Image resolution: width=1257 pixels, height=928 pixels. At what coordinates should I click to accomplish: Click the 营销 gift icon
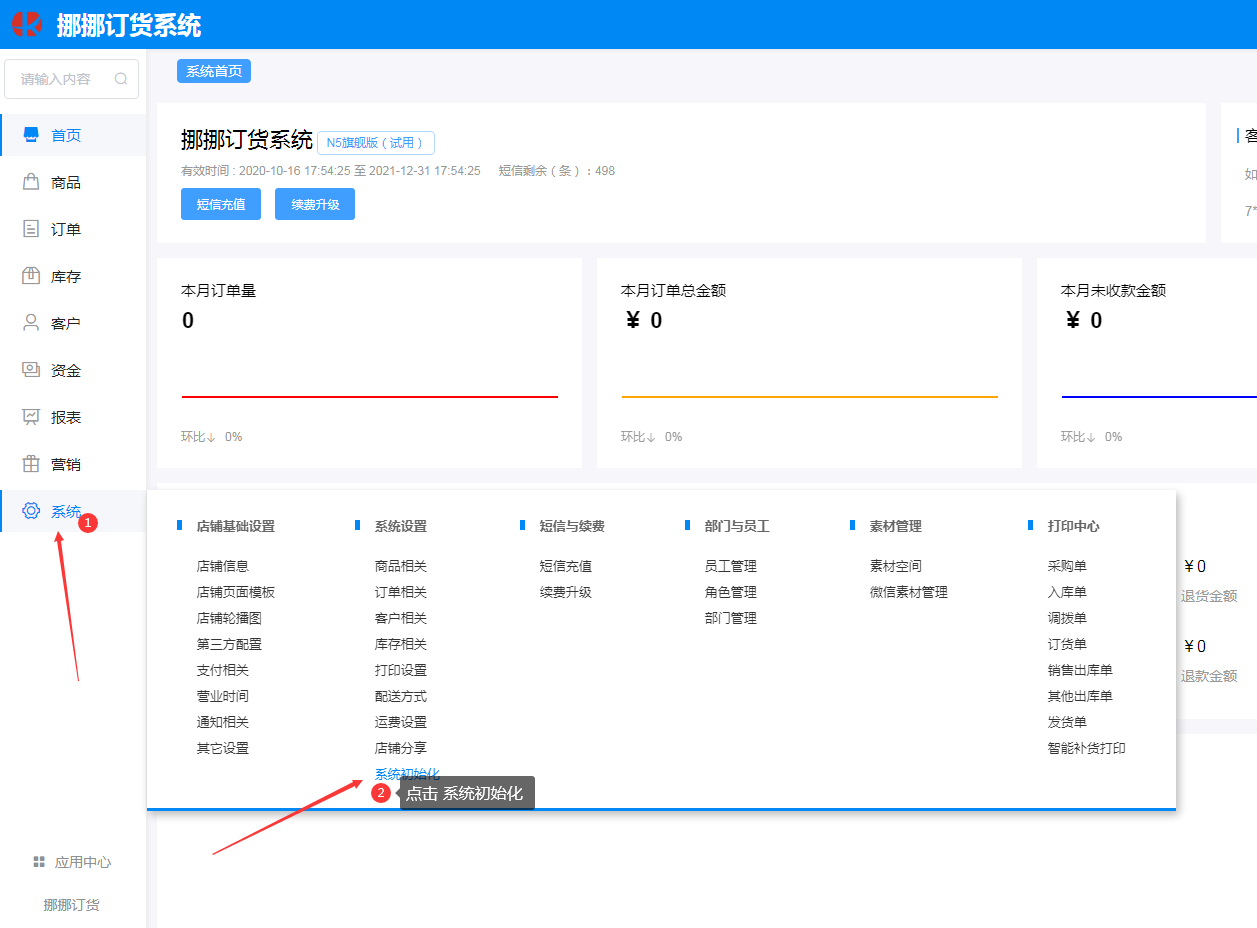pos(31,464)
